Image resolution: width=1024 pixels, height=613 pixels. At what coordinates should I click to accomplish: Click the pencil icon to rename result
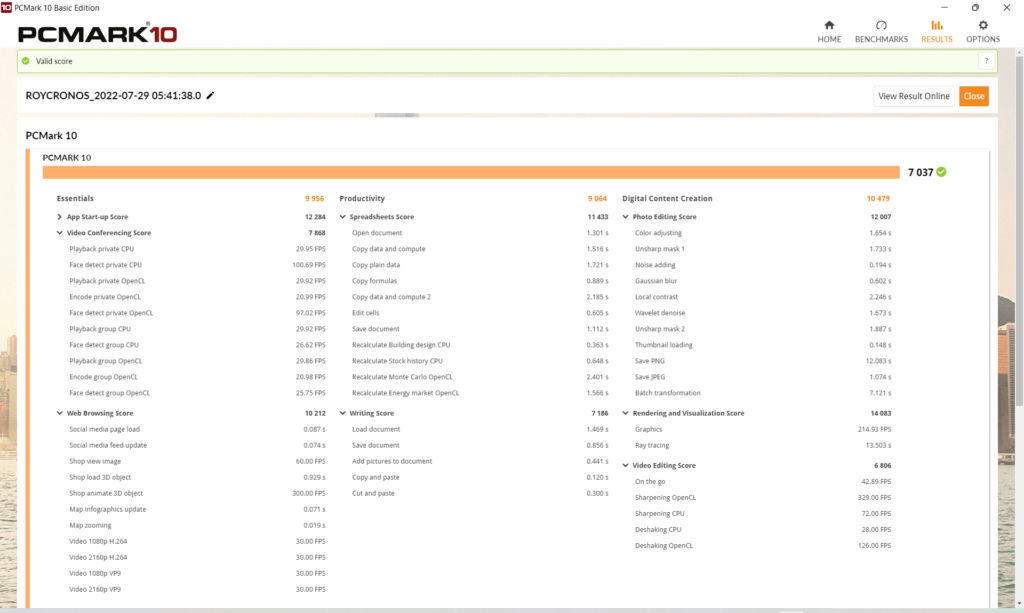tap(210, 95)
